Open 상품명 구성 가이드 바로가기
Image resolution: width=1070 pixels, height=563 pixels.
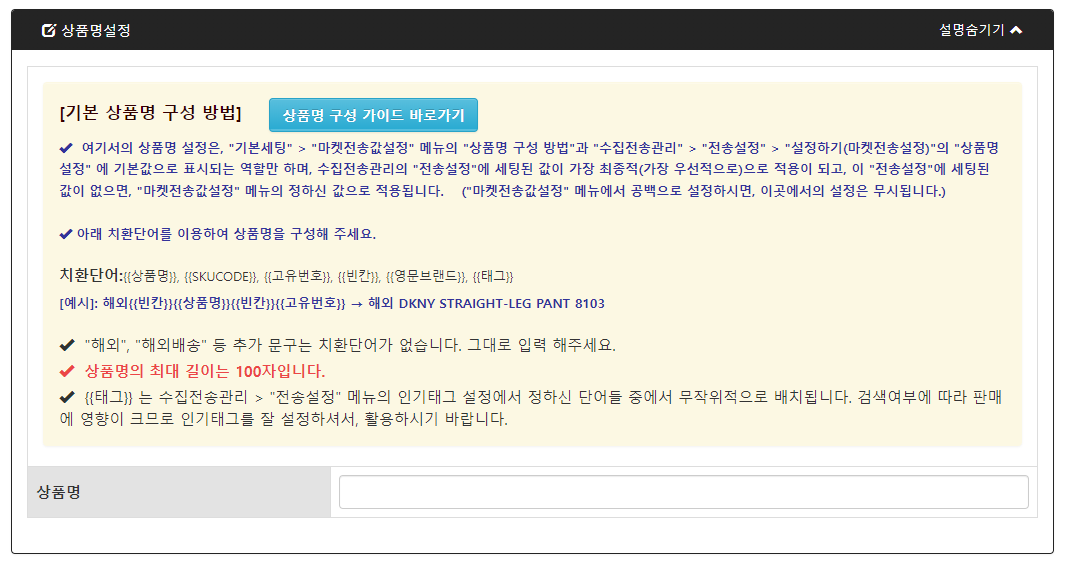[373, 115]
